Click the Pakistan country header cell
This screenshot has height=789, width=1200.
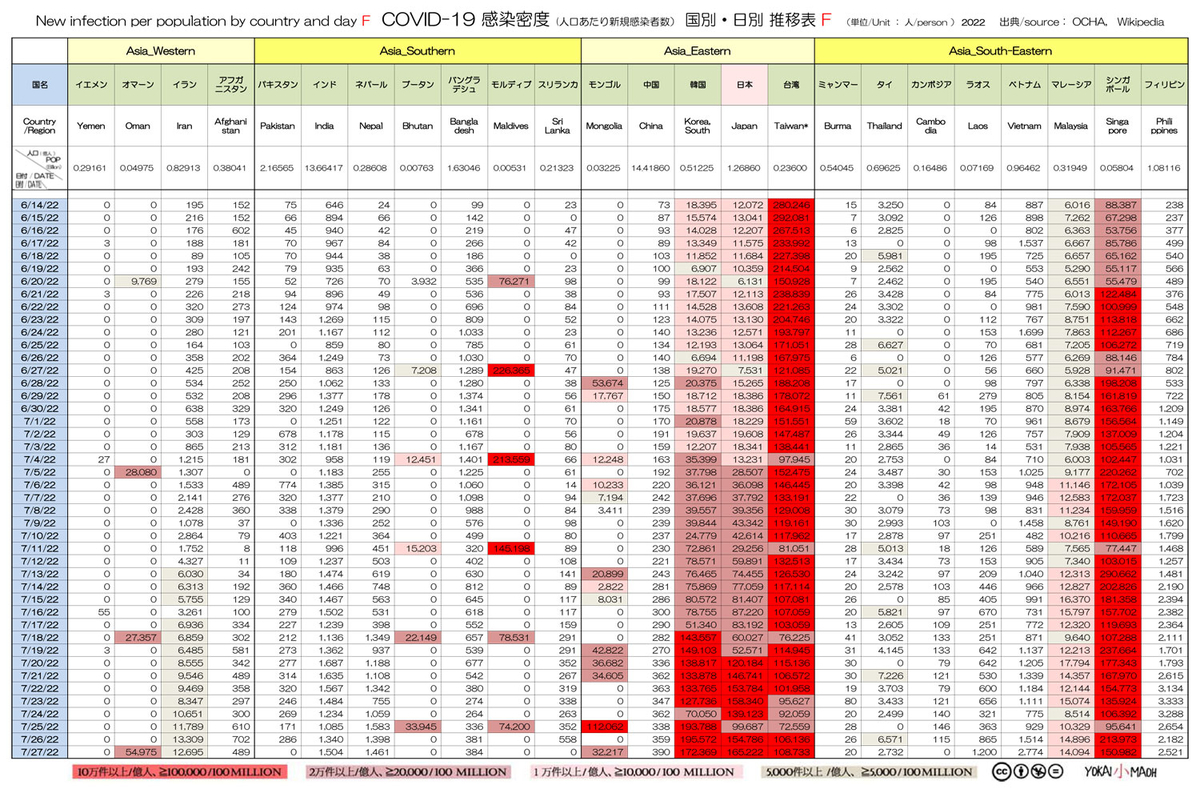click(278, 127)
